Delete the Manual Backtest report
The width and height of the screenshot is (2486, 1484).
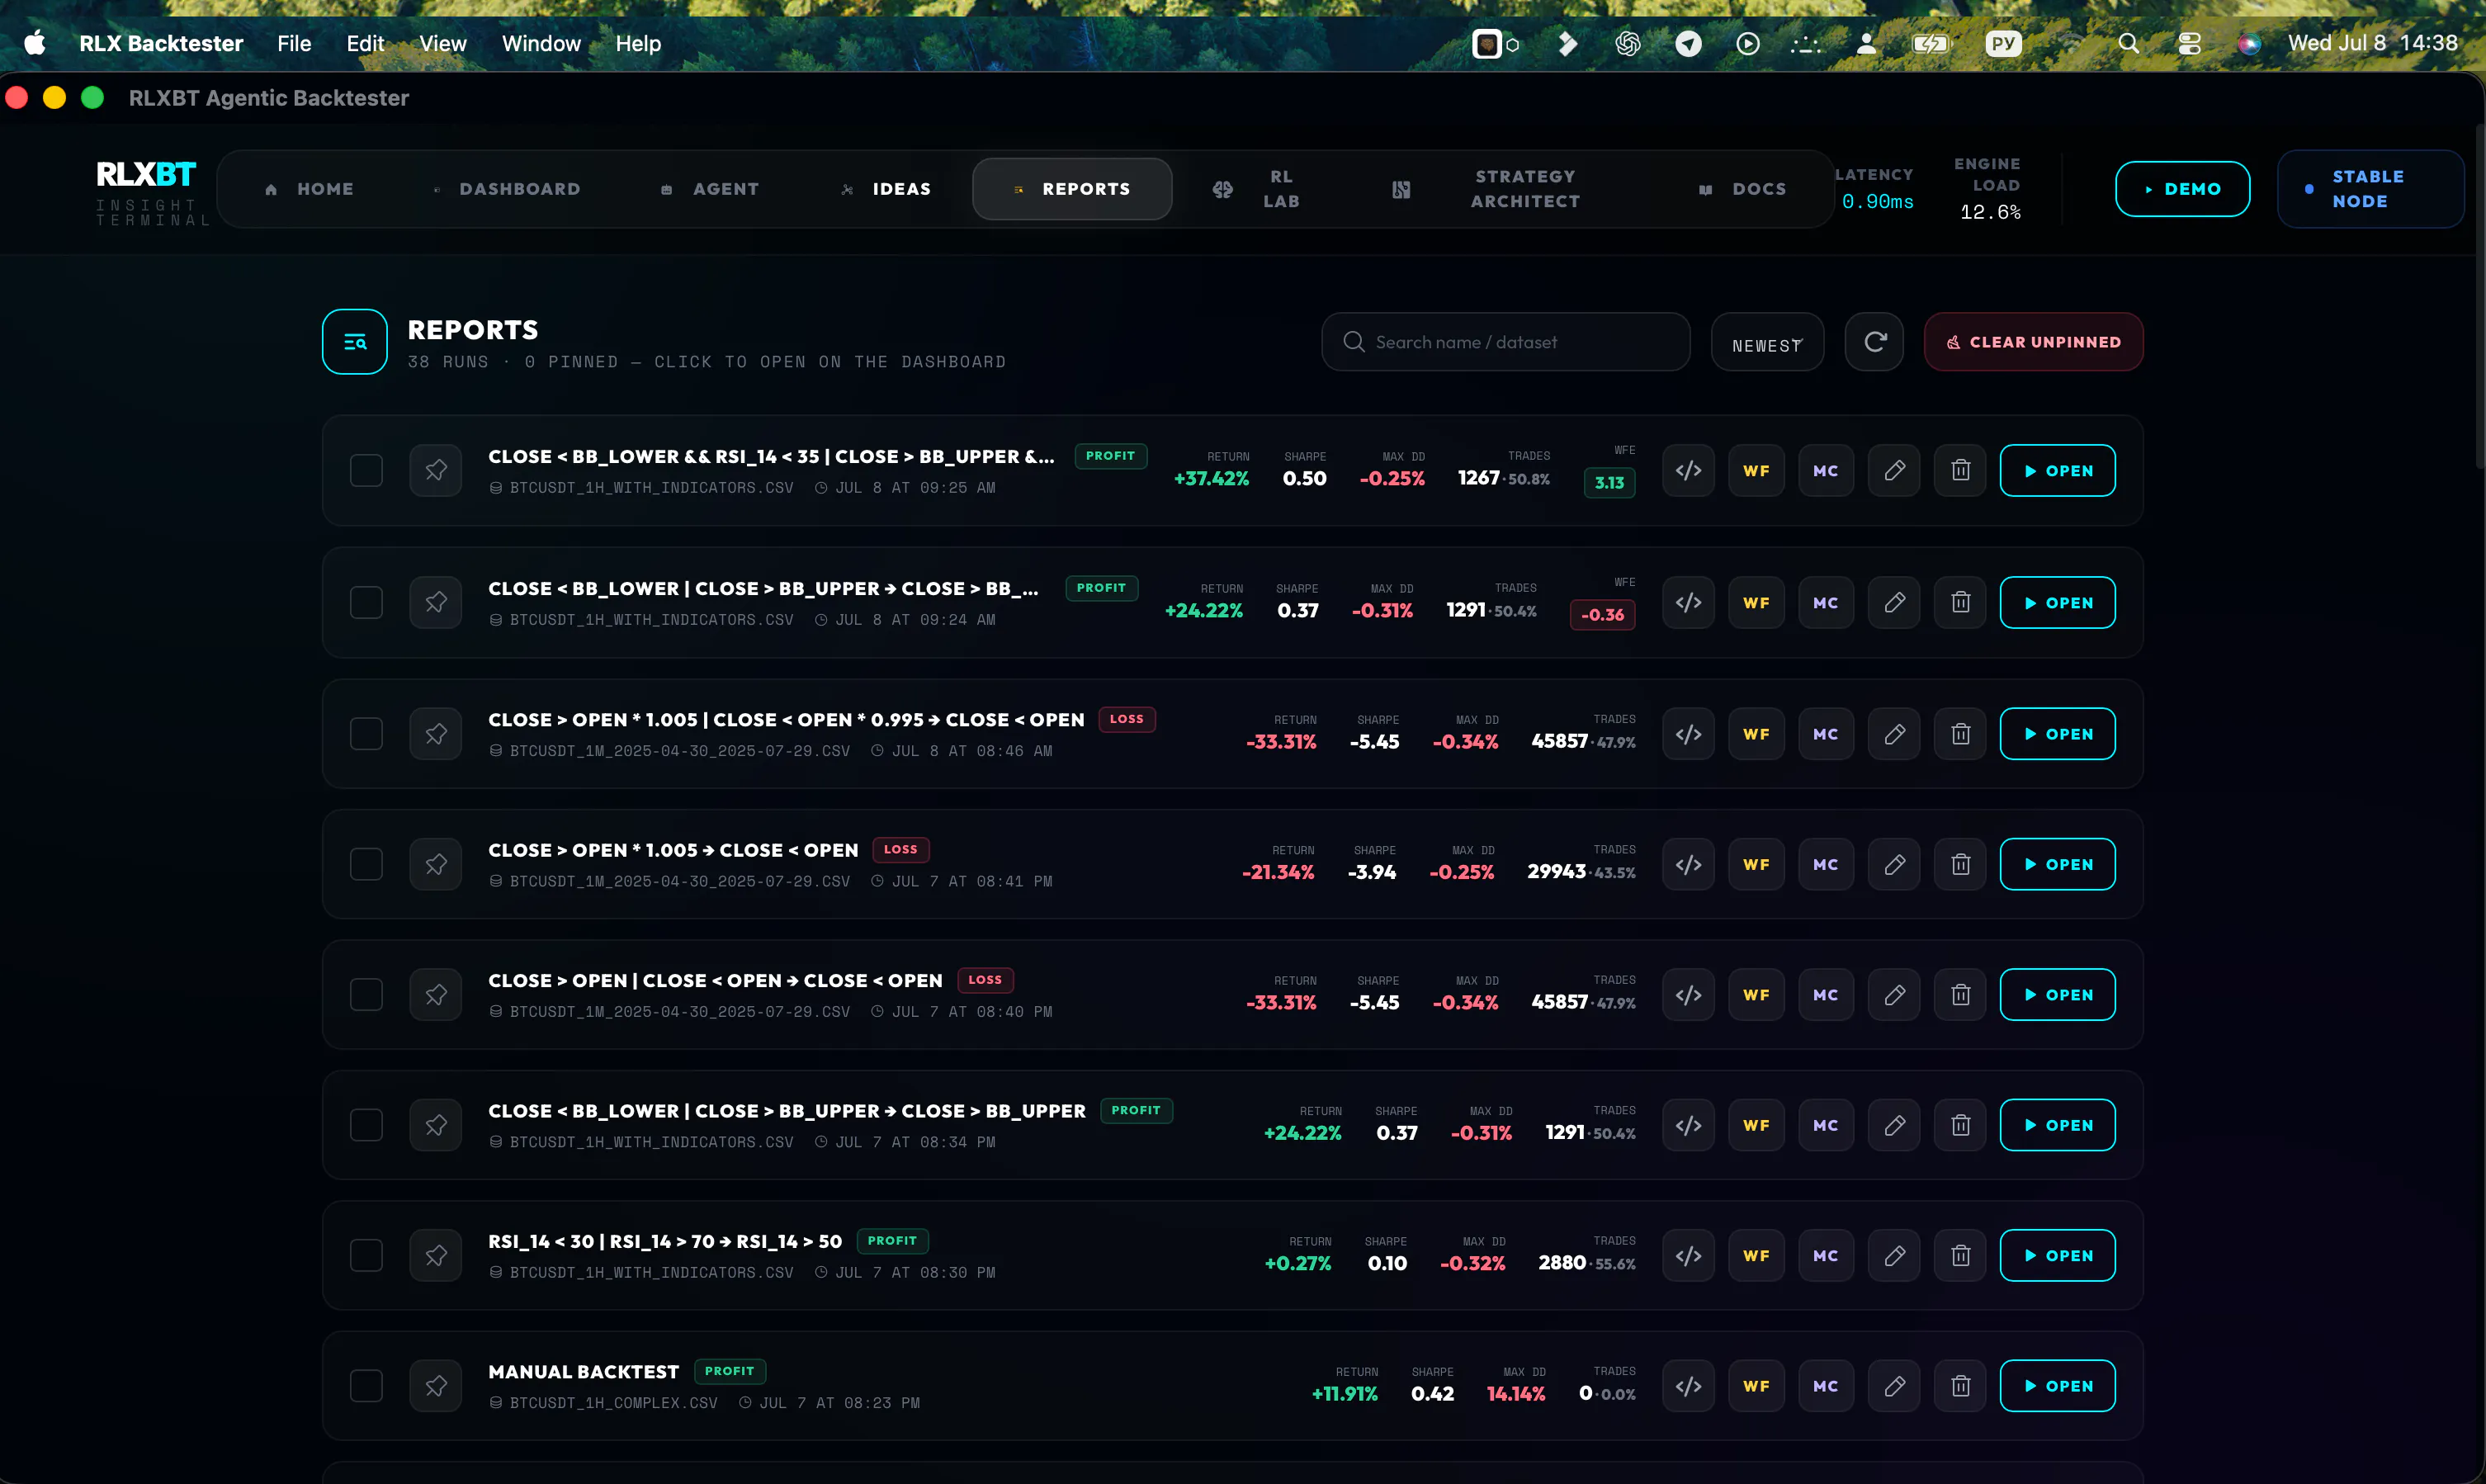1960,1386
